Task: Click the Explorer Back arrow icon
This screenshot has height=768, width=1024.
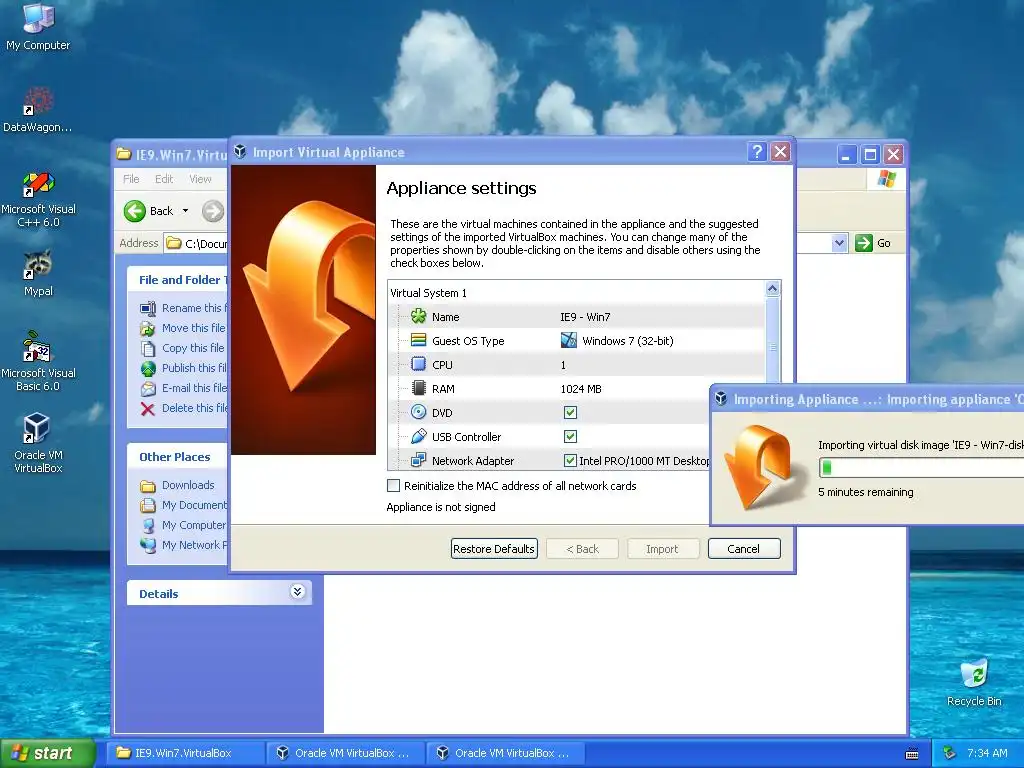Action: click(135, 211)
